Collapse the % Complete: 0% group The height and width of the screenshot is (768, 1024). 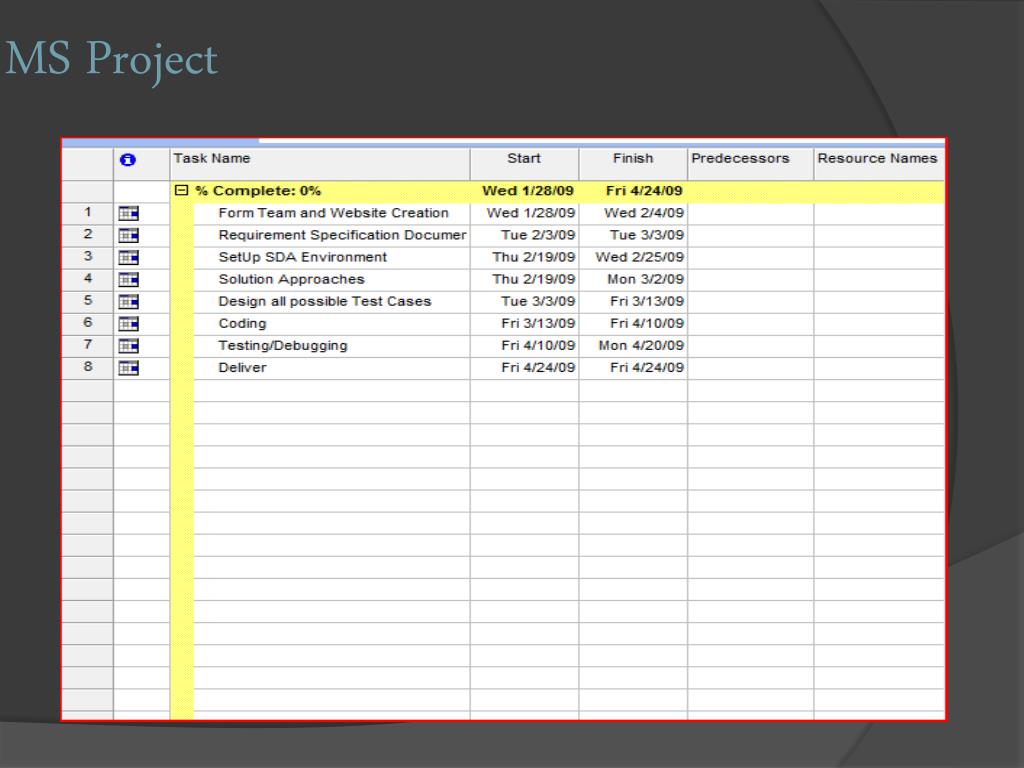[x=182, y=191]
